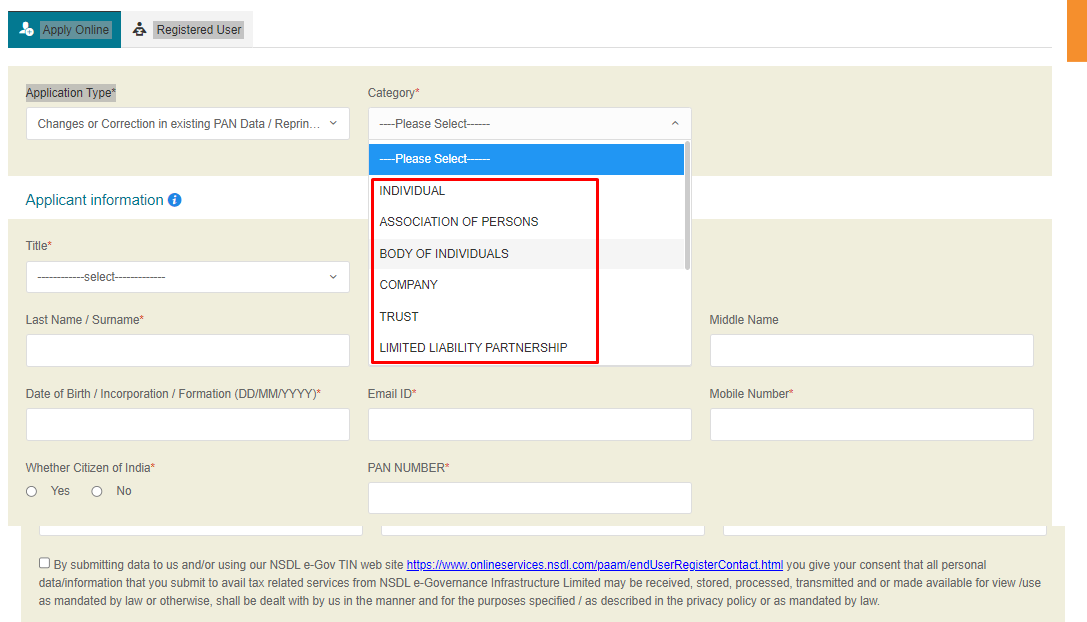Check the data submission consent checkbox
The width and height of the screenshot is (1087, 622).
(44, 561)
